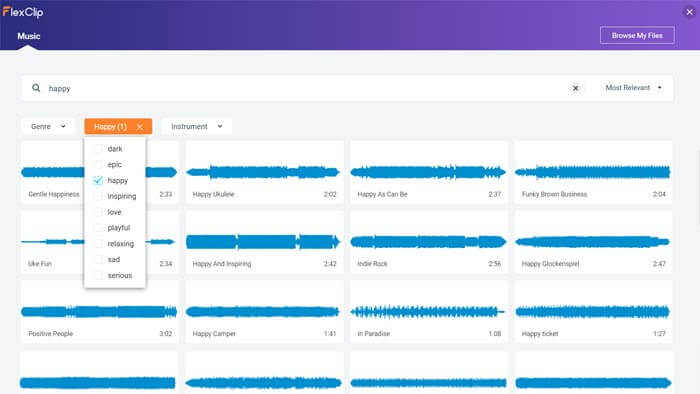This screenshot has height=394, width=700.
Task: Select the Indie Rock track waveform
Action: [428, 242]
